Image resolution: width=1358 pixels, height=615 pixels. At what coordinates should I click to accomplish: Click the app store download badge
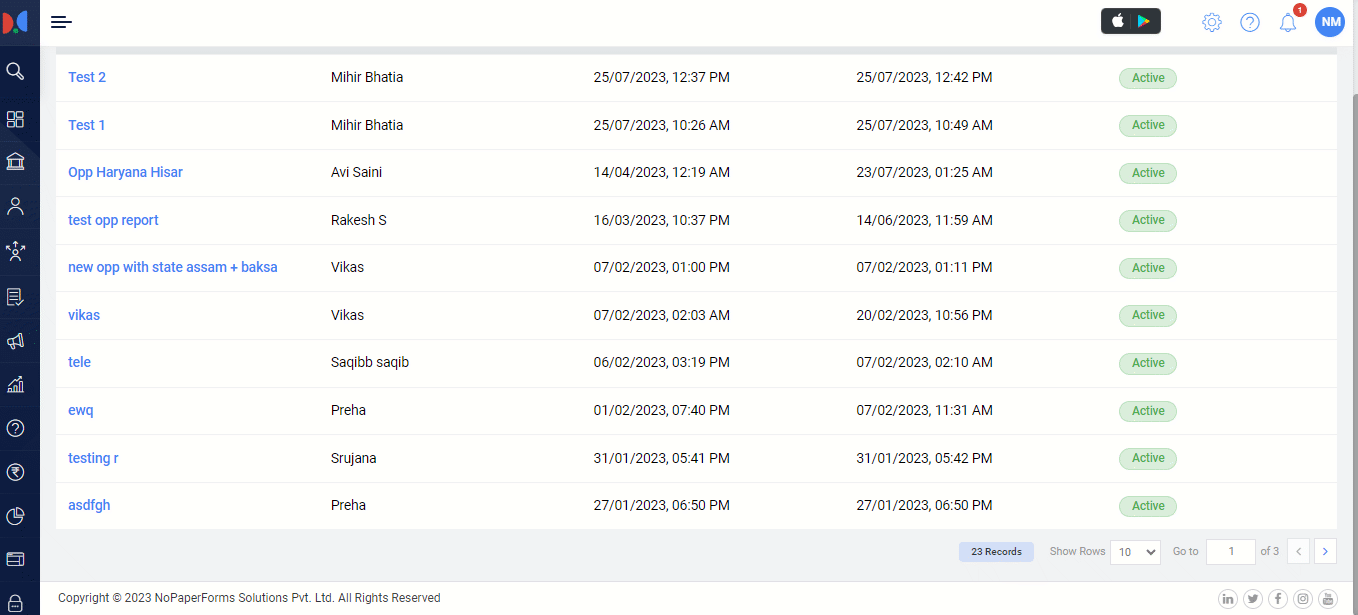click(1130, 21)
